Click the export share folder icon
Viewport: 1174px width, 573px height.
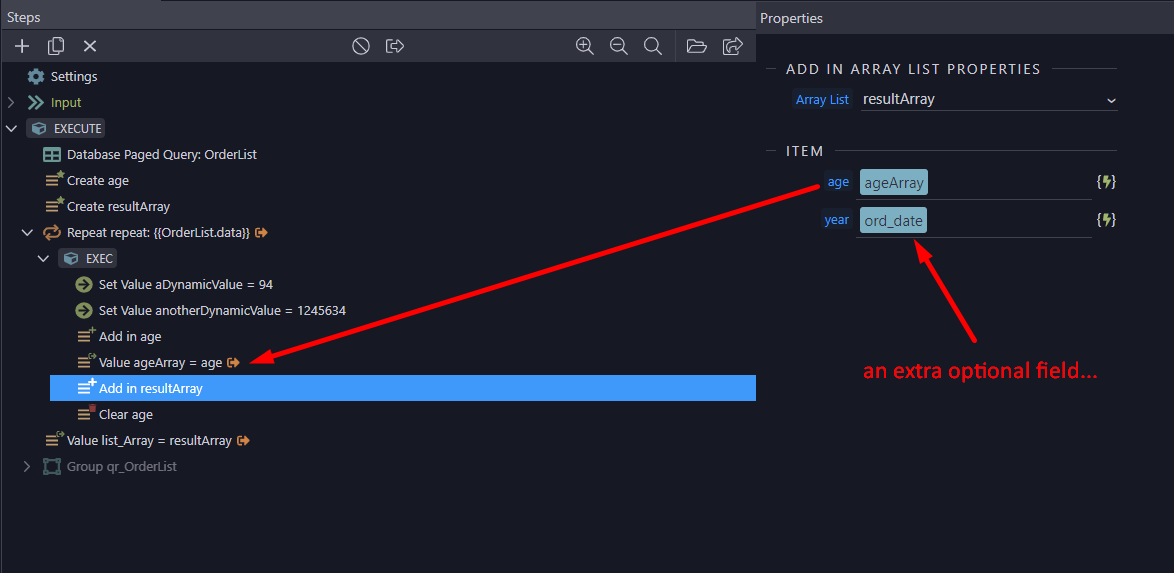(x=732, y=46)
